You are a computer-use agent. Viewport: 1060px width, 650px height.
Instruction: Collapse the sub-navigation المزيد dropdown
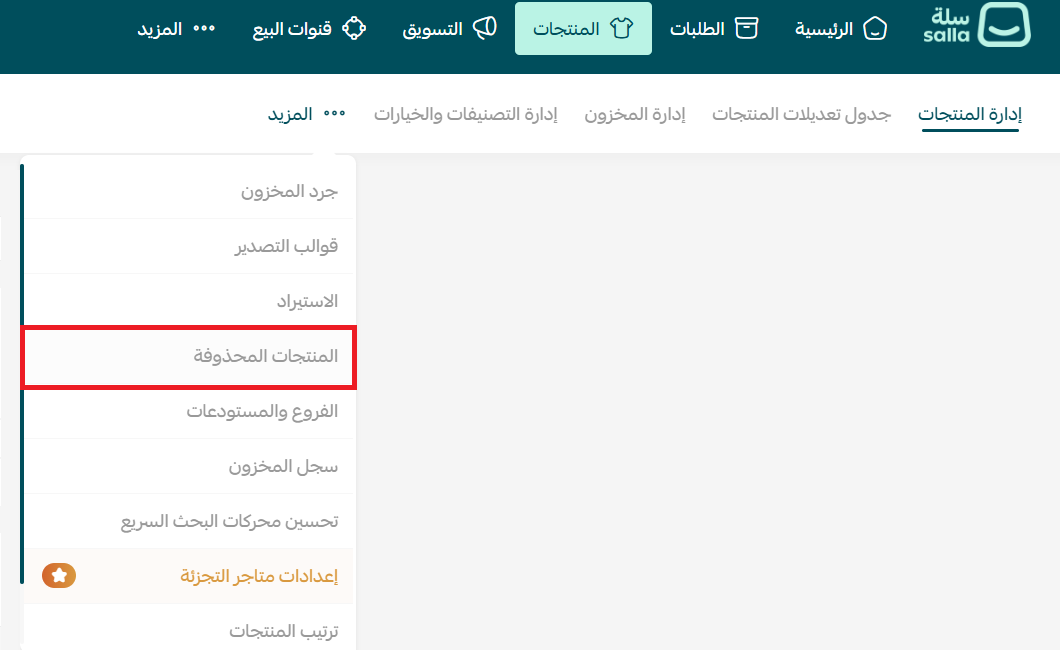306,114
